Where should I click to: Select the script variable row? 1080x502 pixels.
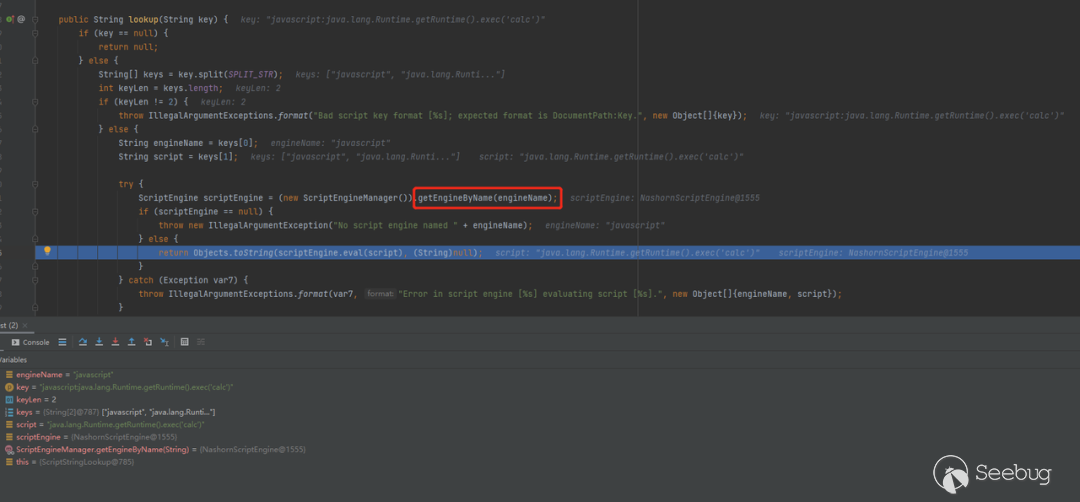[x=540, y=424]
